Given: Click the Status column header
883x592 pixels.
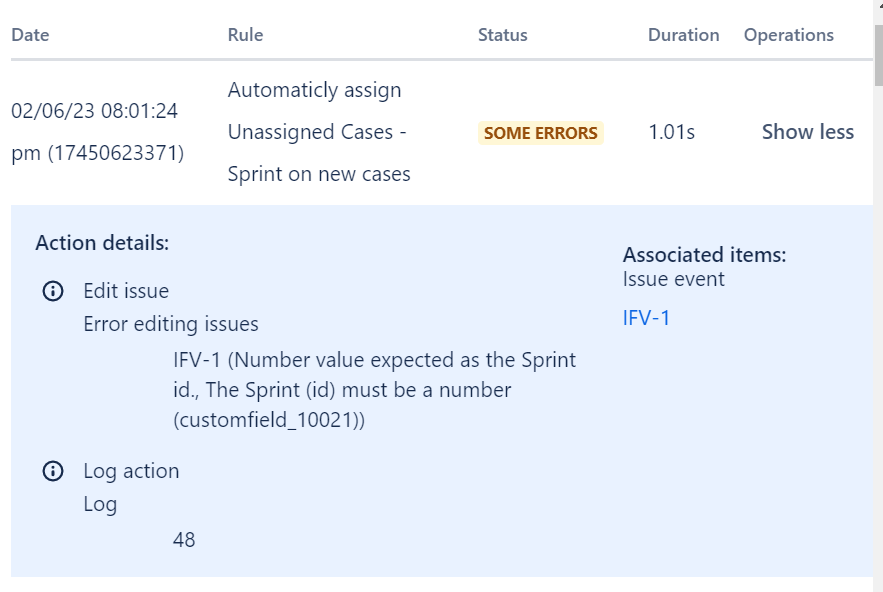Looking at the screenshot, I should (x=503, y=35).
